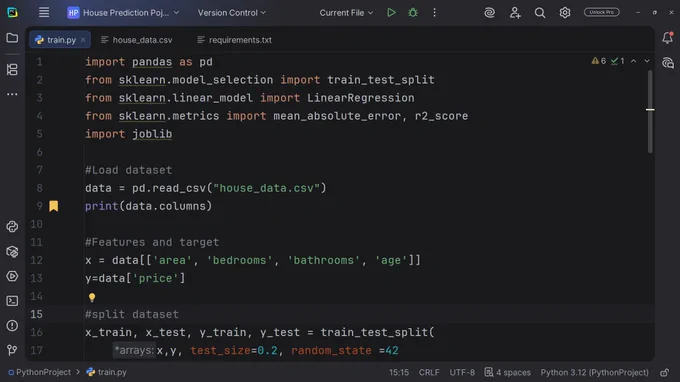Click line number 15 in the gutter
Image resolution: width=680 pixels, height=382 pixels.
pos(36,314)
